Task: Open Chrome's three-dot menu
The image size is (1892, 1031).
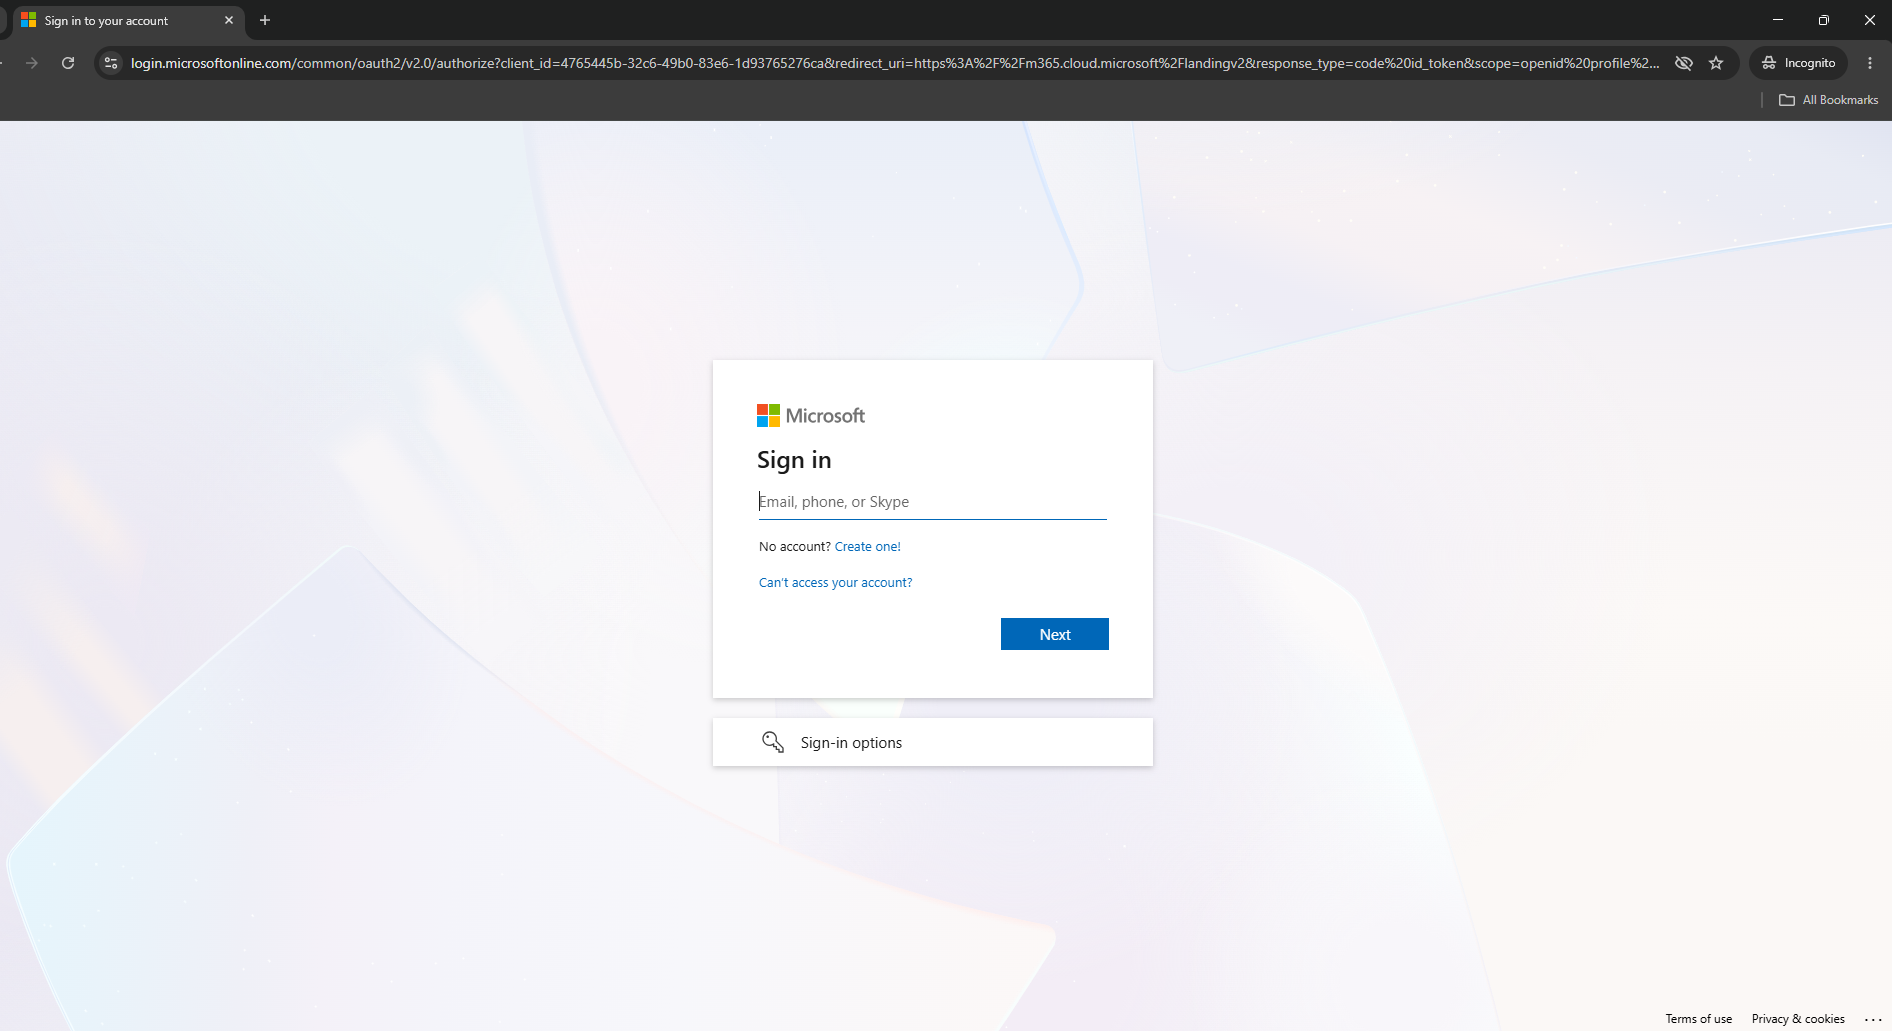Action: (1870, 63)
